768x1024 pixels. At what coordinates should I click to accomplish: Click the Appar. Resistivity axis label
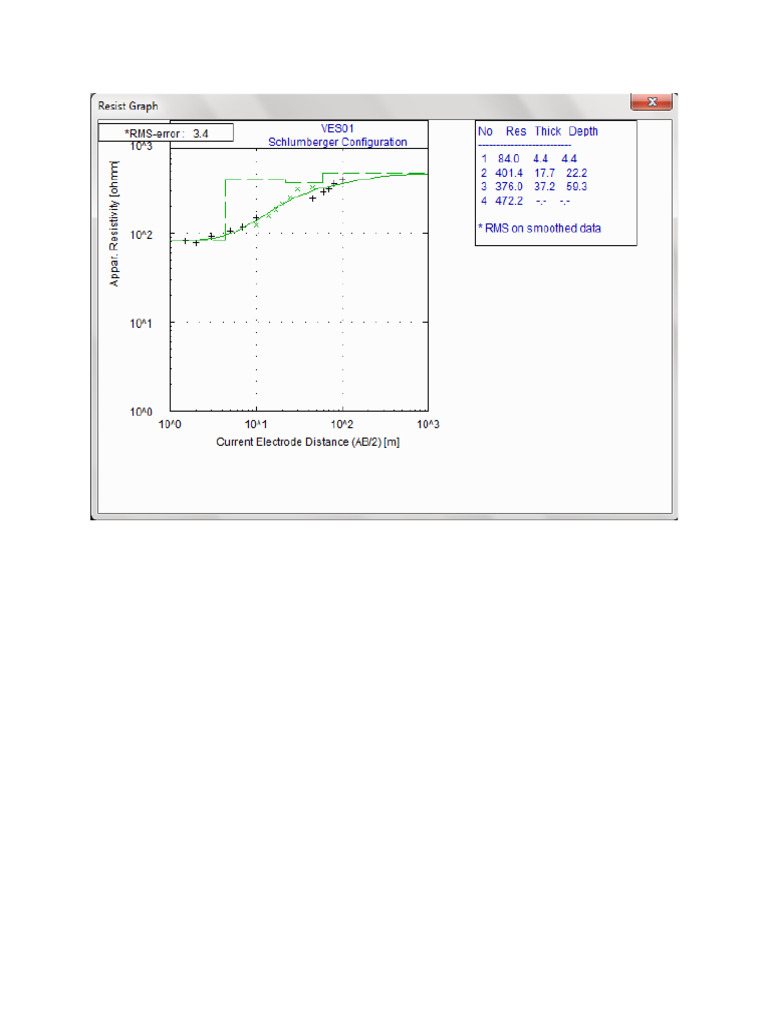(115, 223)
